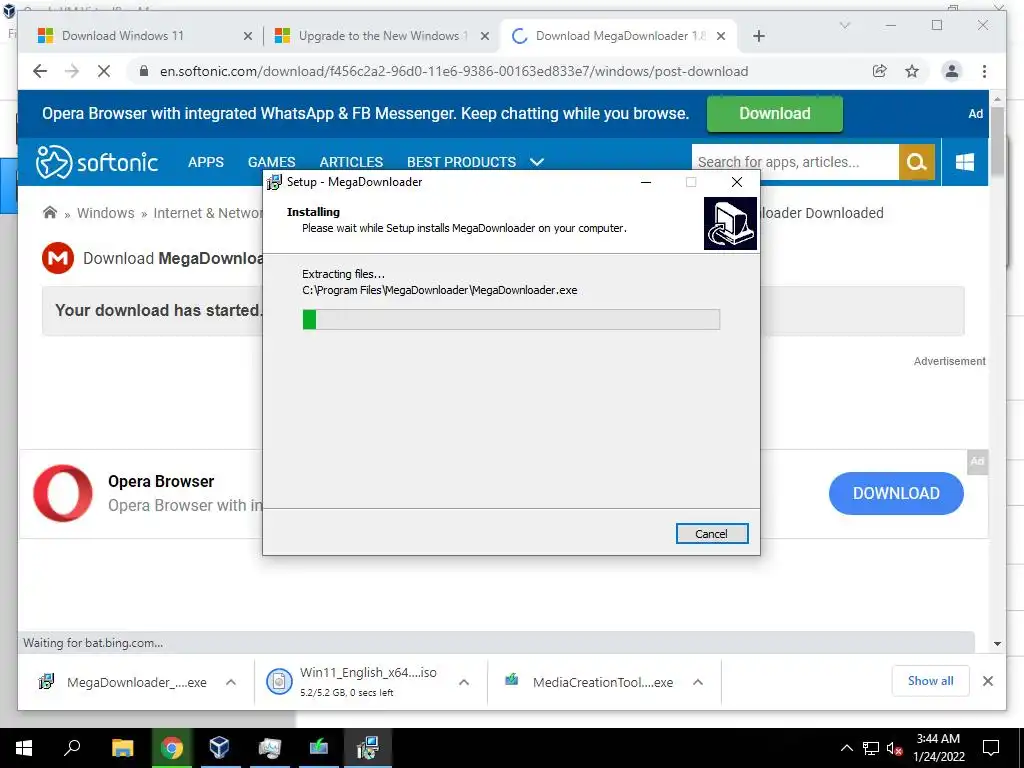Open the Windows Start menu

(24, 748)
